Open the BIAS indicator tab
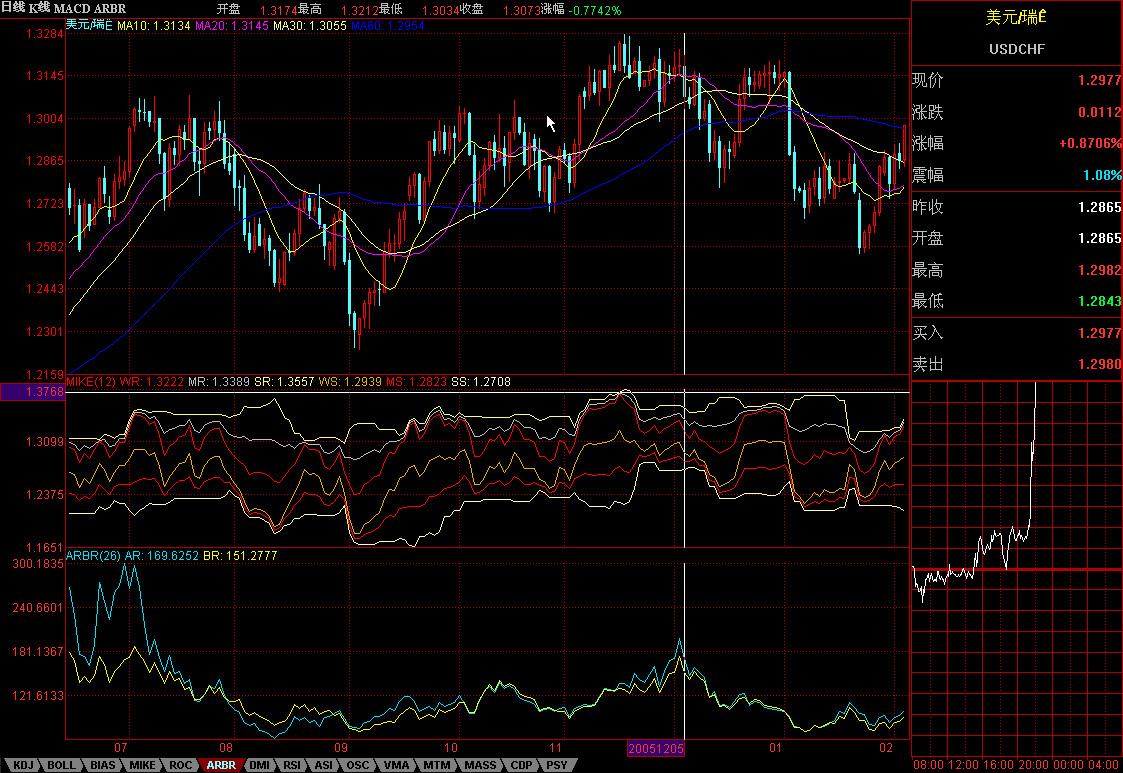 tap(102, 765)
